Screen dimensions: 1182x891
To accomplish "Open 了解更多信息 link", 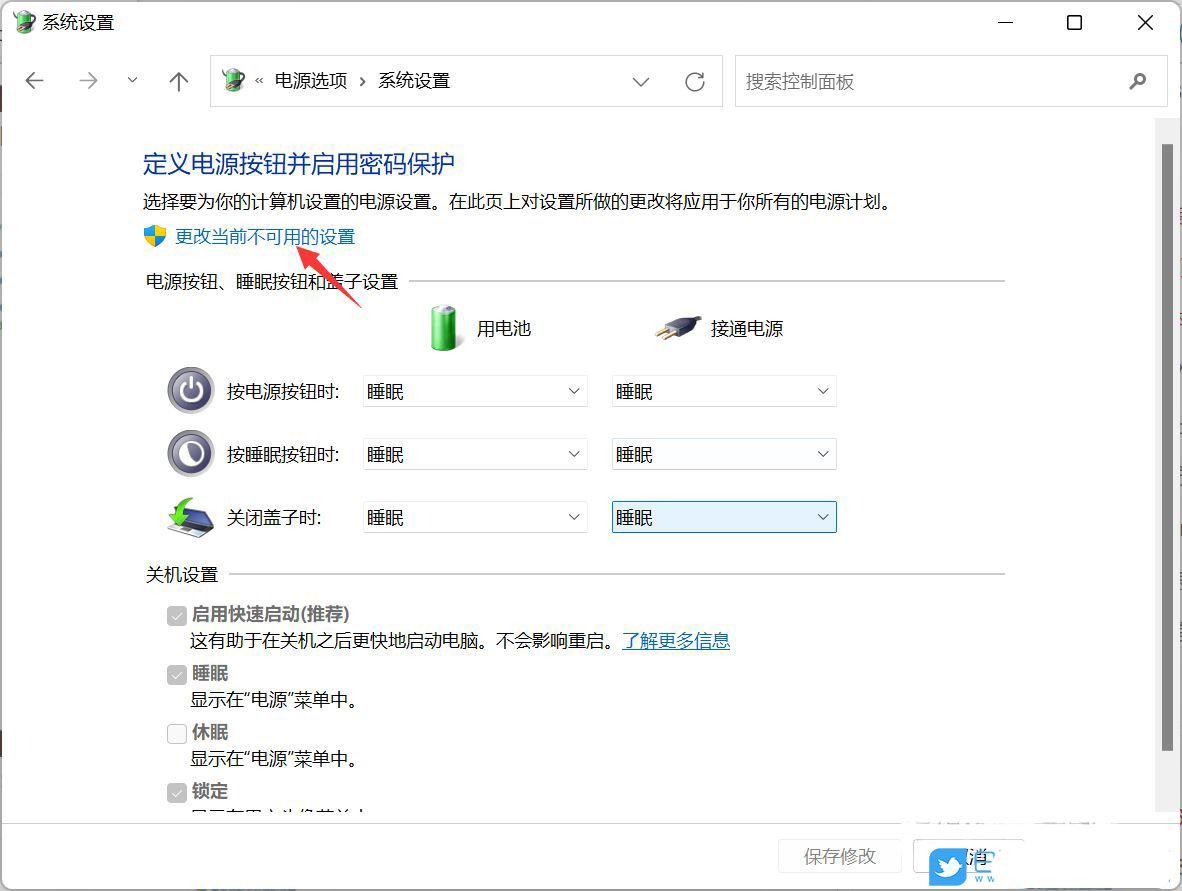I will click(676, 641).
